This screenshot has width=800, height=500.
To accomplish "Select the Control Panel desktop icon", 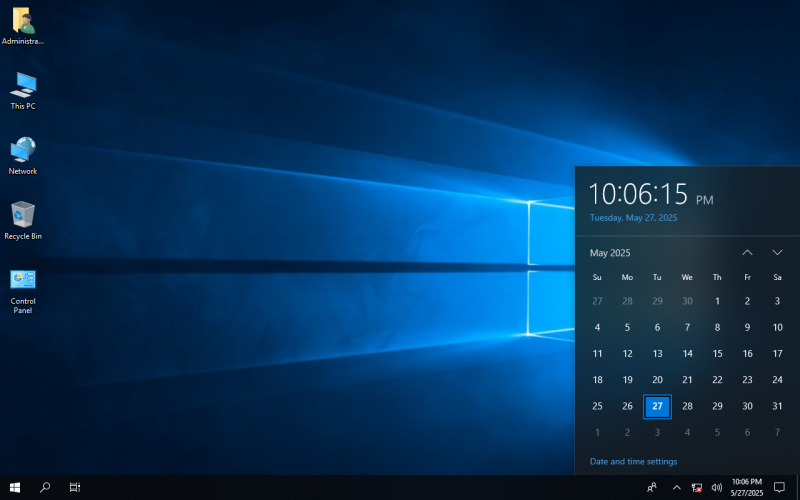I will tap(22, 291).
